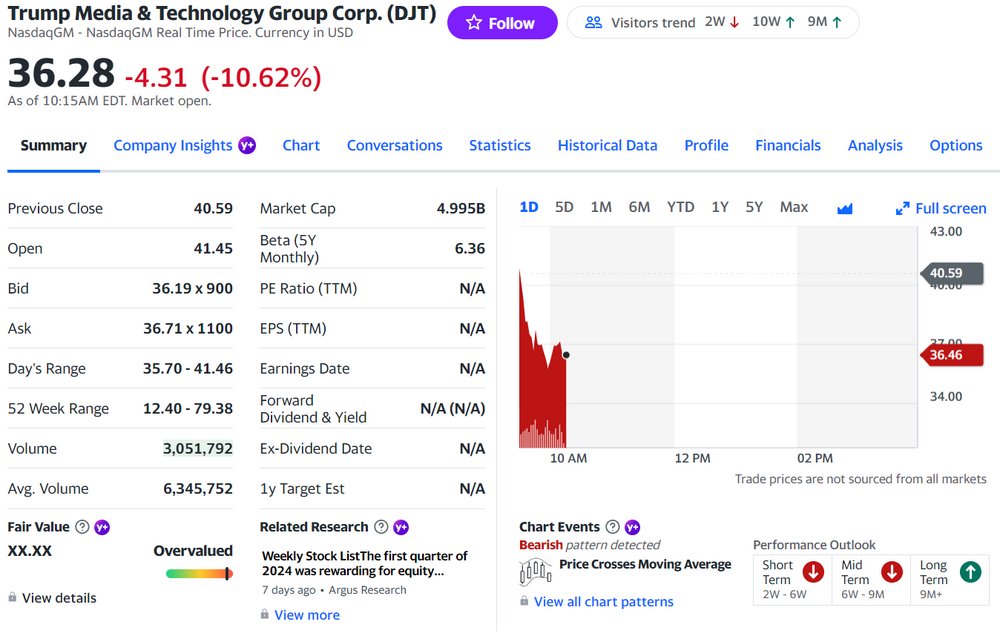Open the Visitors trend pill
This screenshot has width=1000, height=636.
(x=713, y=22)
